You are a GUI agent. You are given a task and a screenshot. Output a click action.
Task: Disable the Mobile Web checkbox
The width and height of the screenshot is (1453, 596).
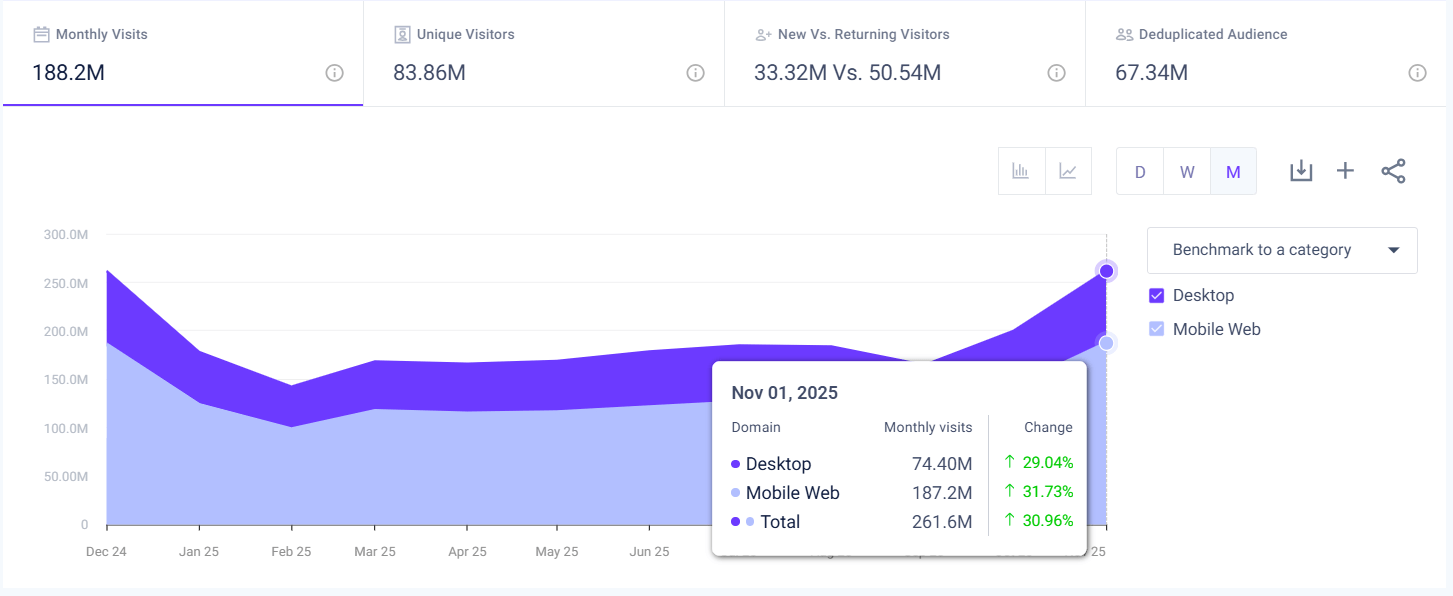(x=1157, y=328)
